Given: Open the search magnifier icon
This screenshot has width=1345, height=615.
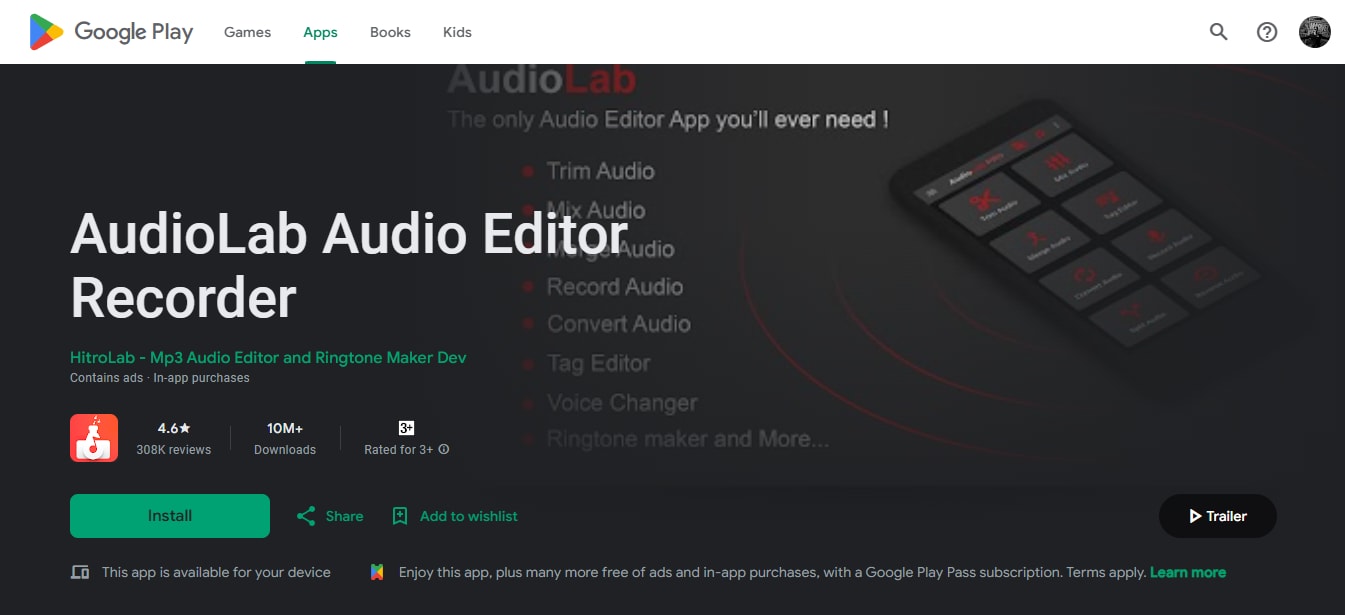Looking at the screenshot, I should [x=1218, y=32].
